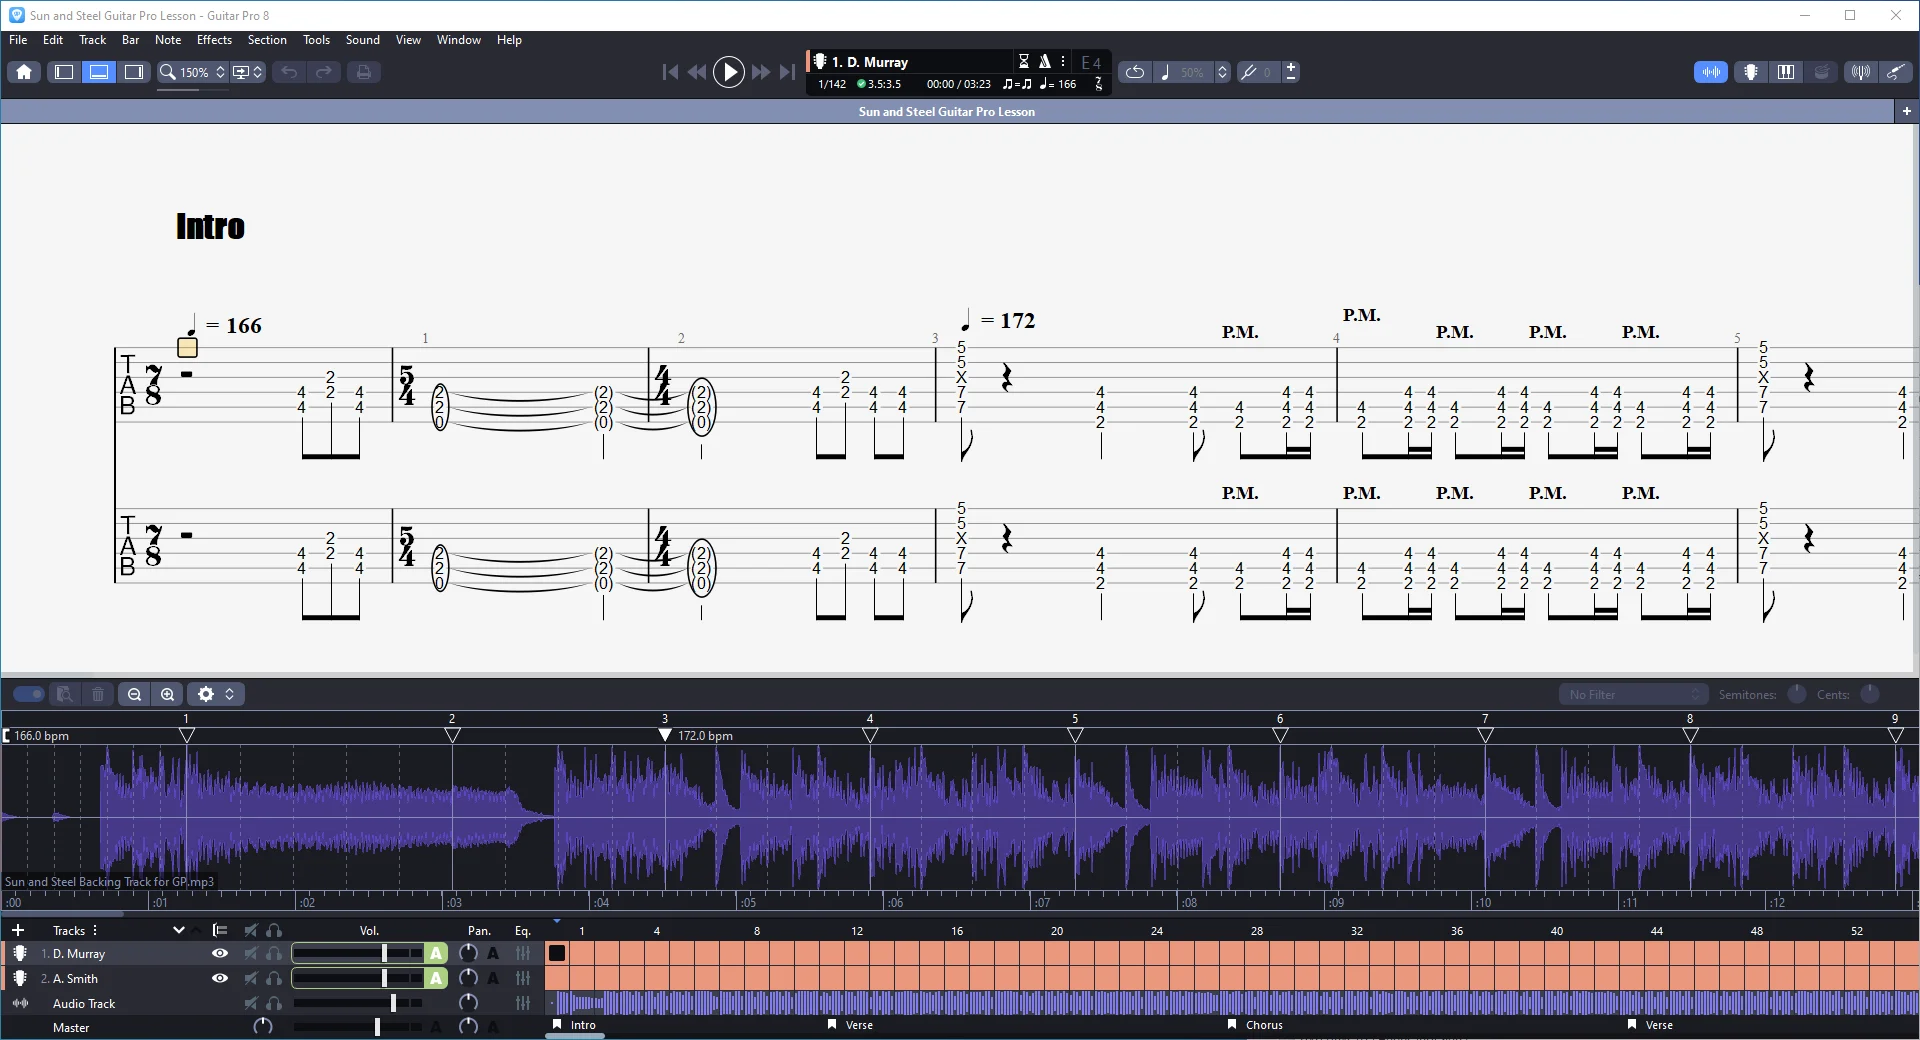This screenshot has width=1920, height=1040.
Task: Open the Tracks options three-dot menu
Action: coord(95,930)
